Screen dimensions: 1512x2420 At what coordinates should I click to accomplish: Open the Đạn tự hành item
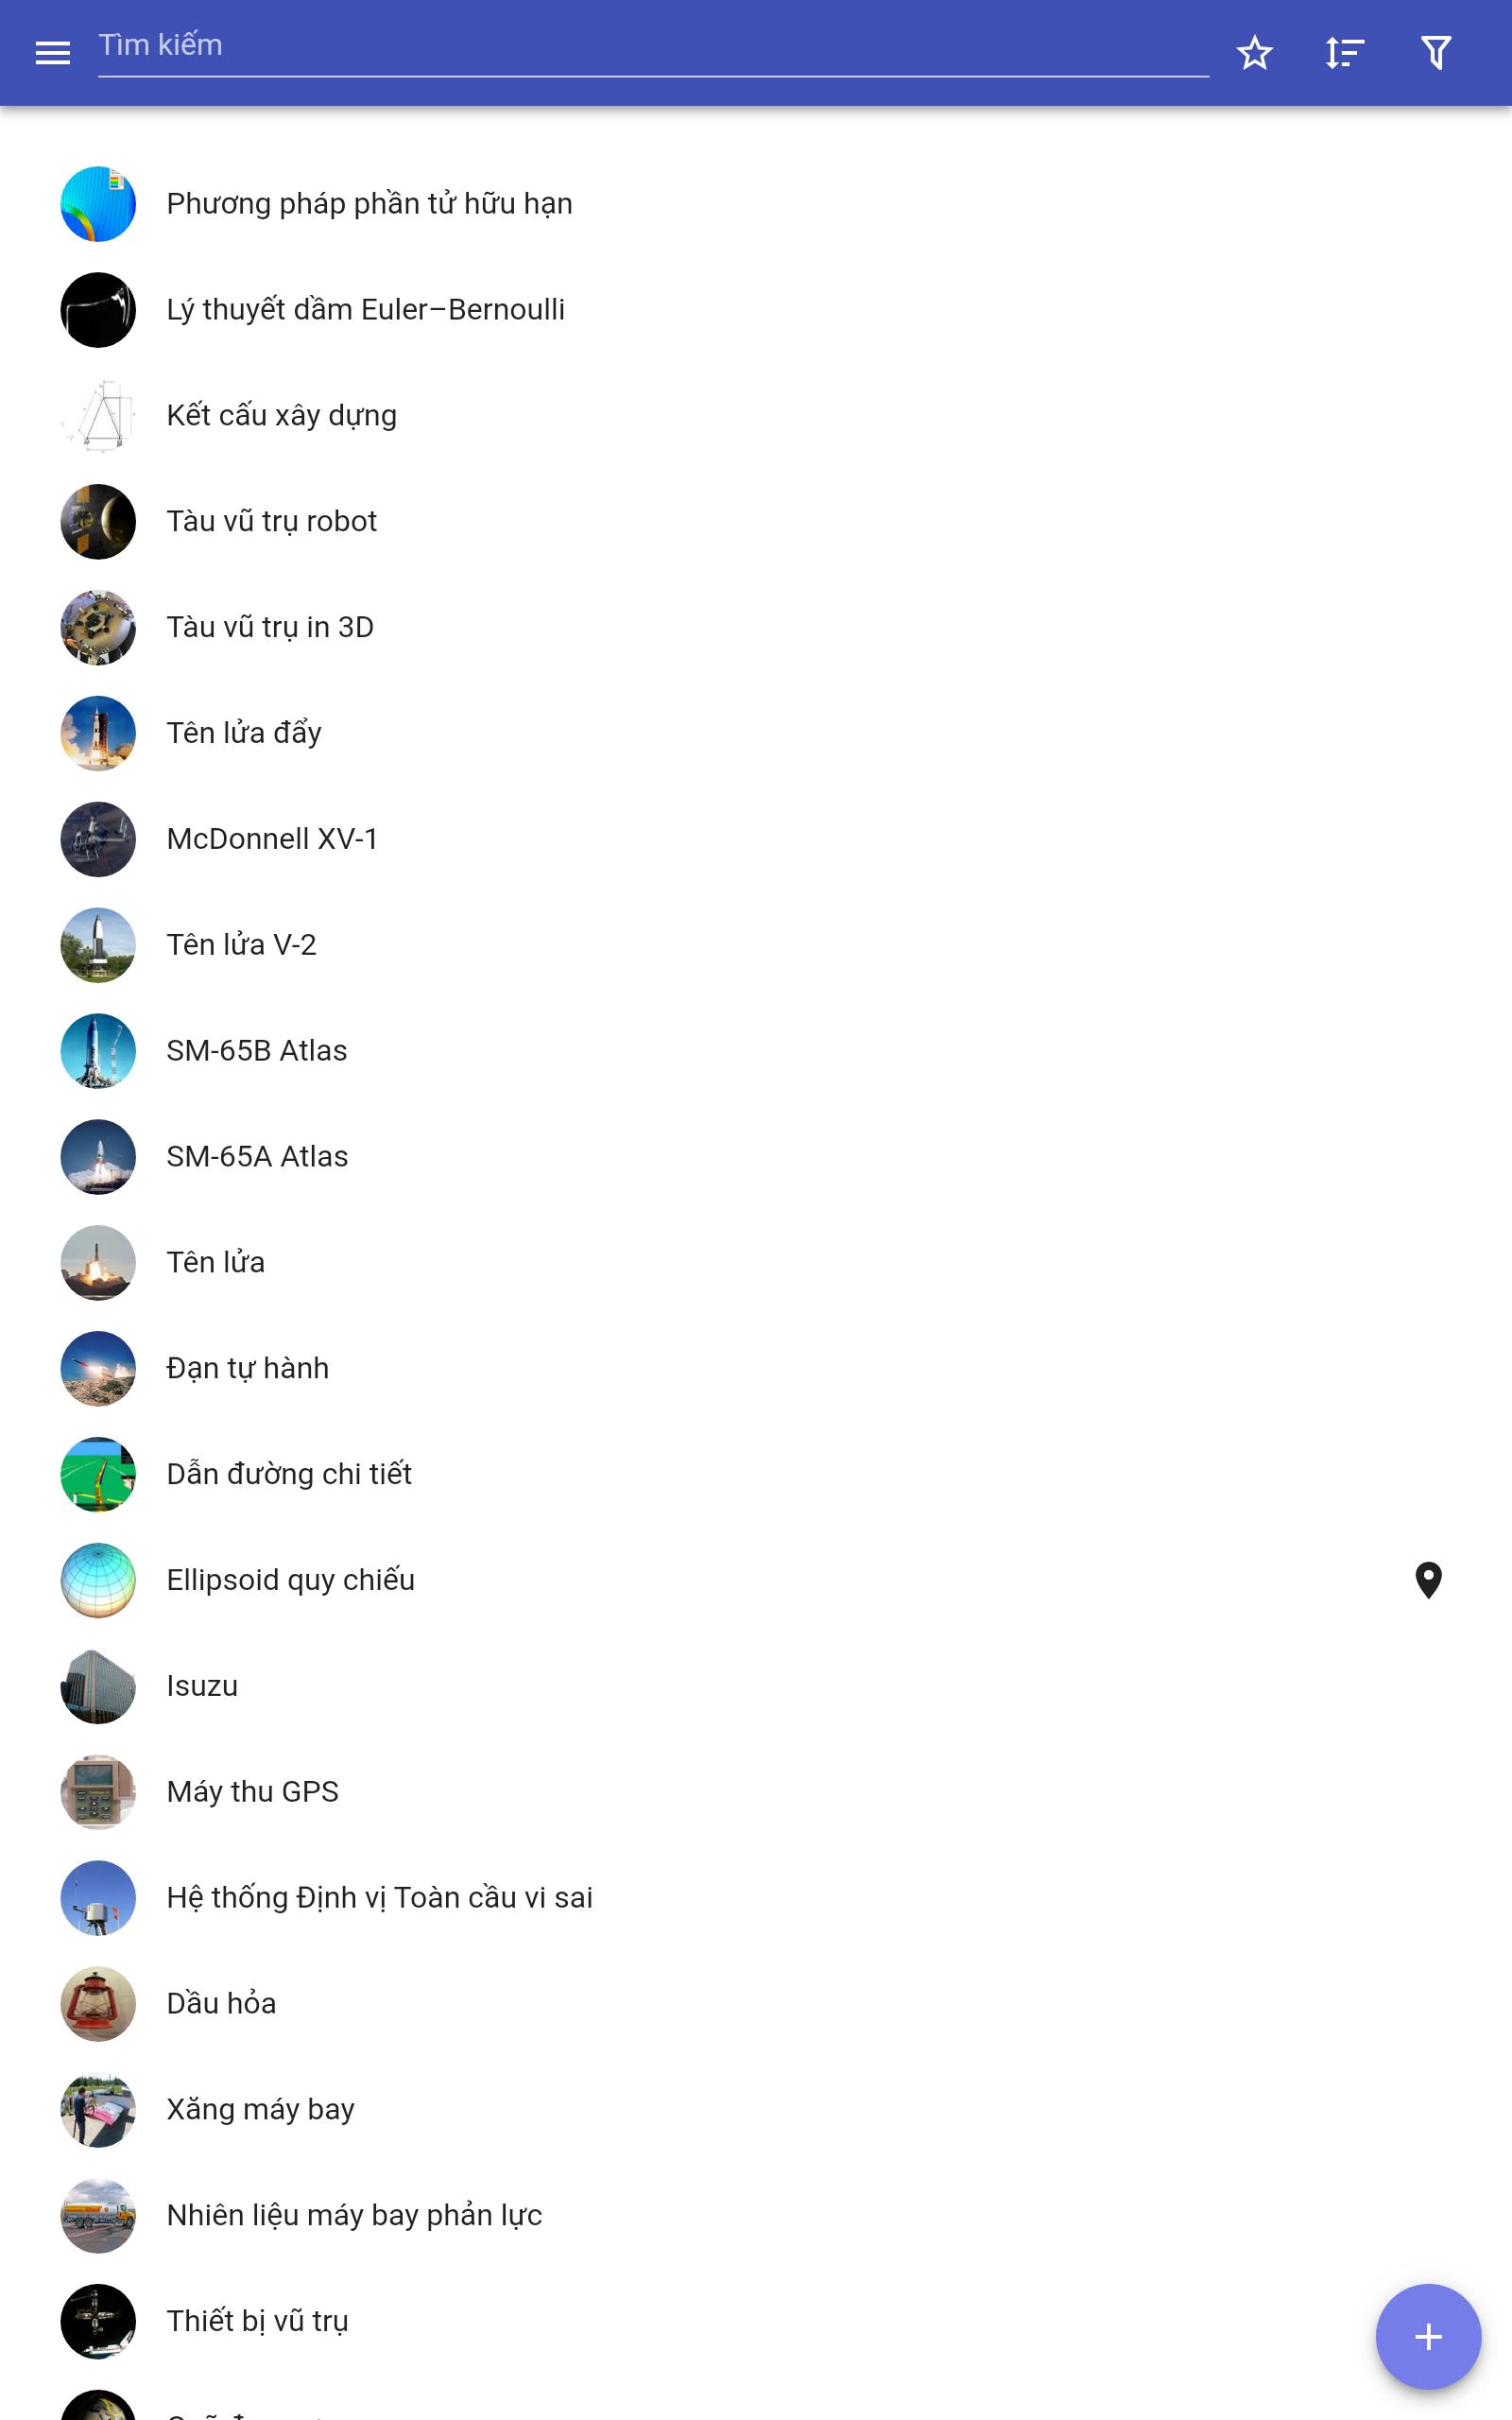point(756,1369)
